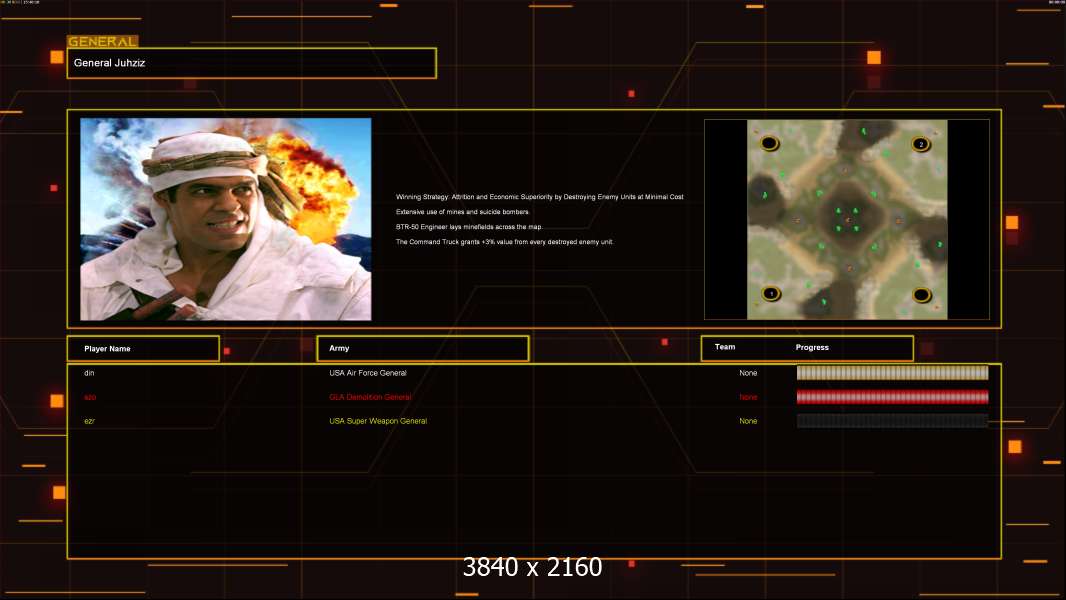Click the BTR-50 Engineer minefields line

click(469, 227)
